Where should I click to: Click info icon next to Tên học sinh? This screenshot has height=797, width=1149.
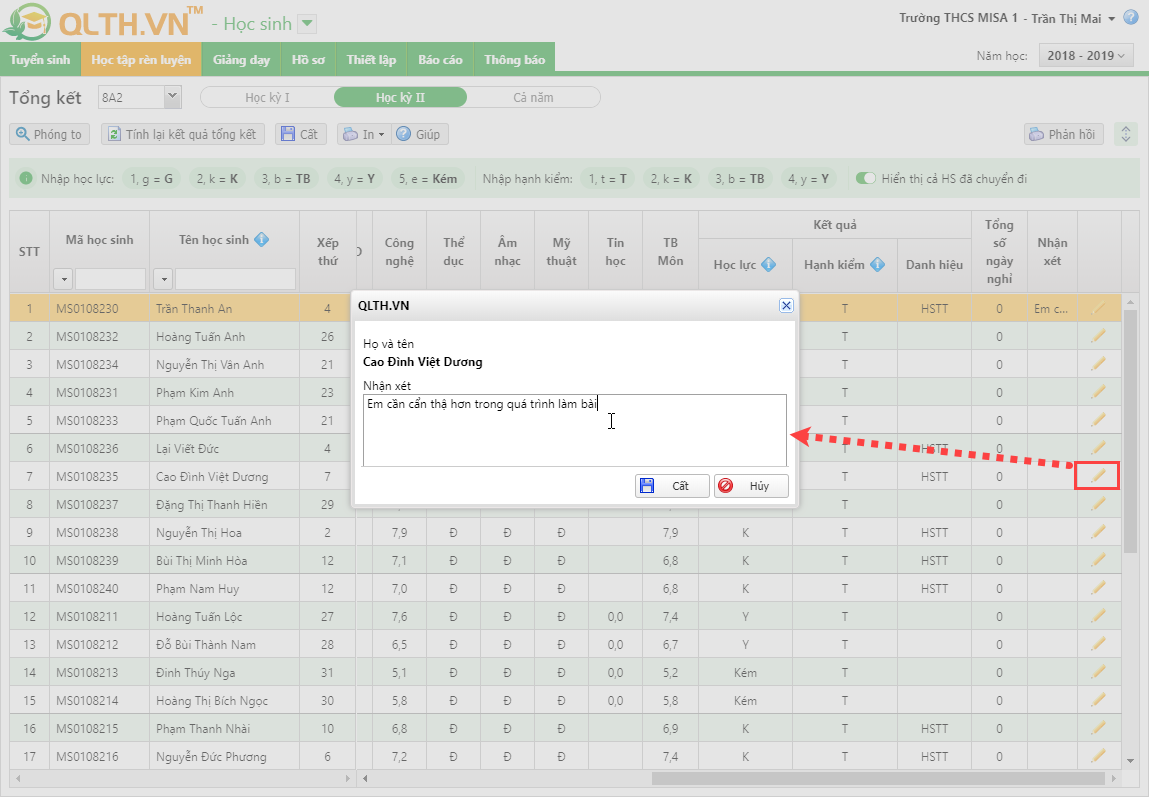(262, 239)
